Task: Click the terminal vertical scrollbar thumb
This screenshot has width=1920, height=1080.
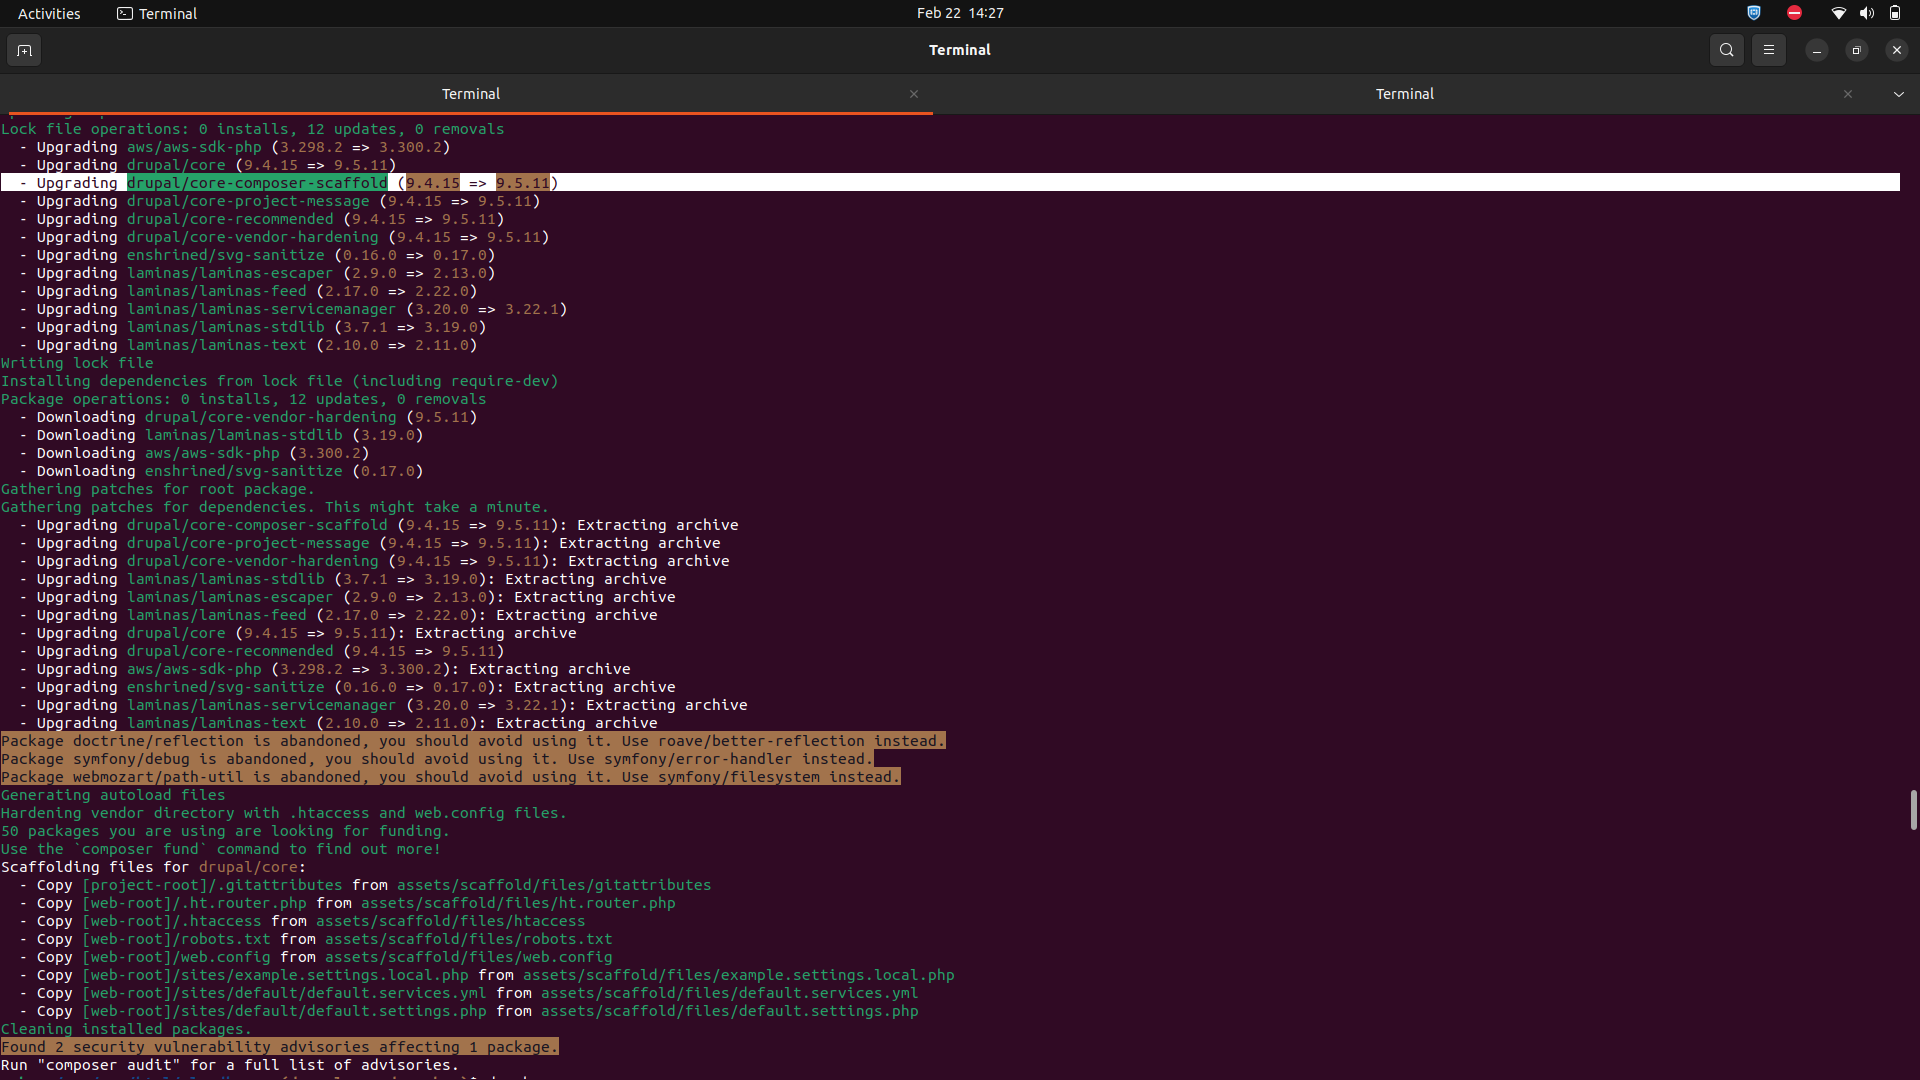Action: point(1913,809)
